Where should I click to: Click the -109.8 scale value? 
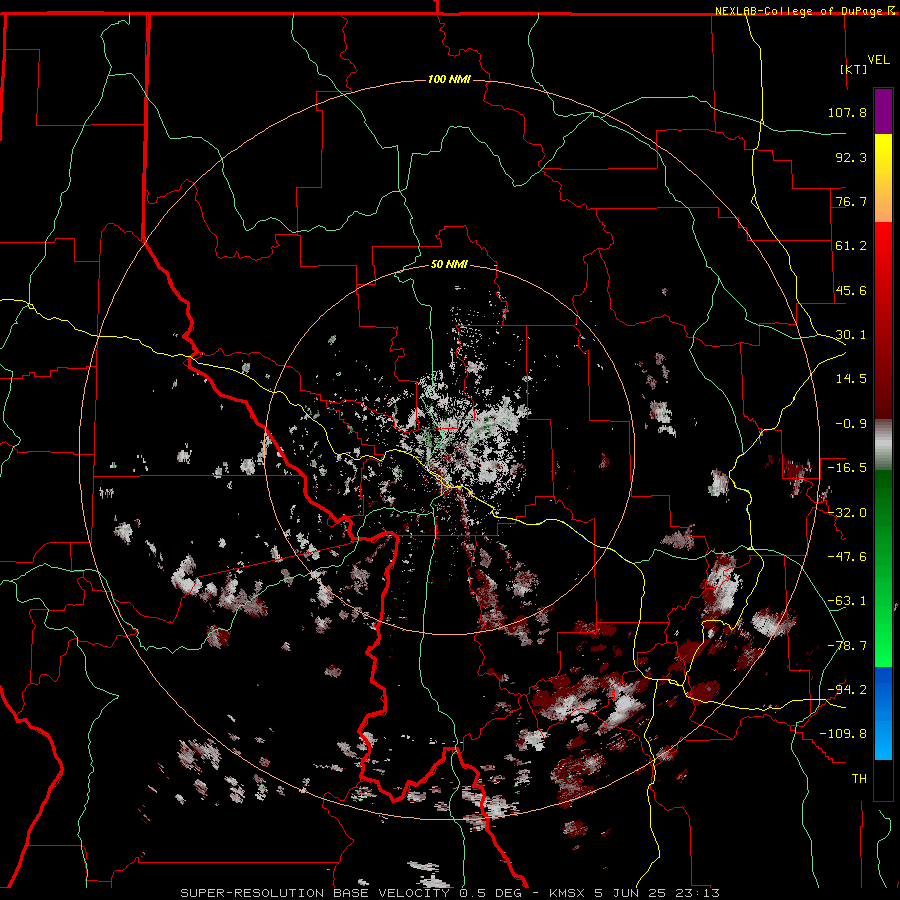(x=843, y=734)
